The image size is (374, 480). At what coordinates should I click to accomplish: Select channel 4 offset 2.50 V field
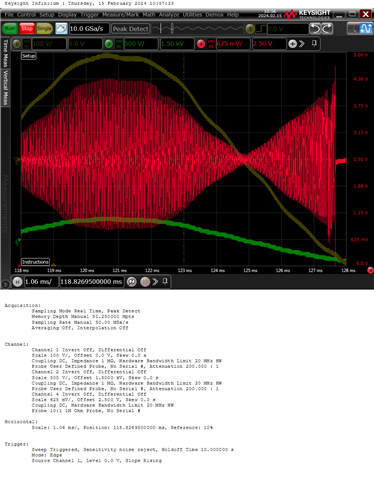269,44
